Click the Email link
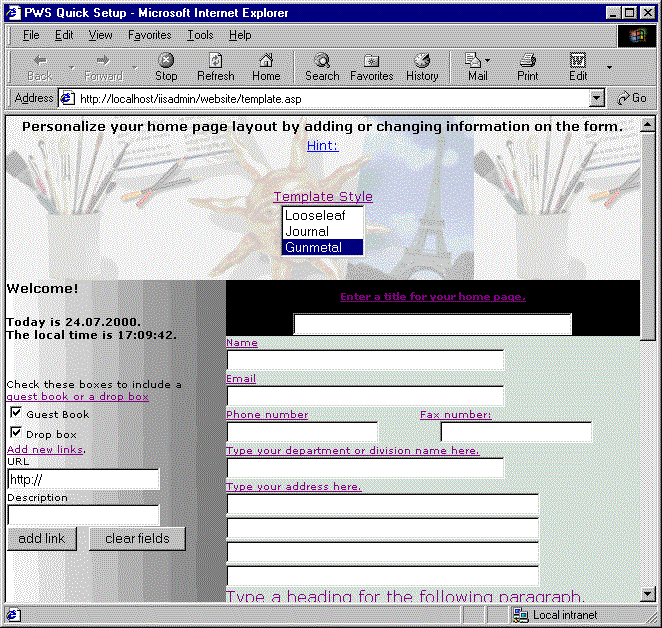 241,378
